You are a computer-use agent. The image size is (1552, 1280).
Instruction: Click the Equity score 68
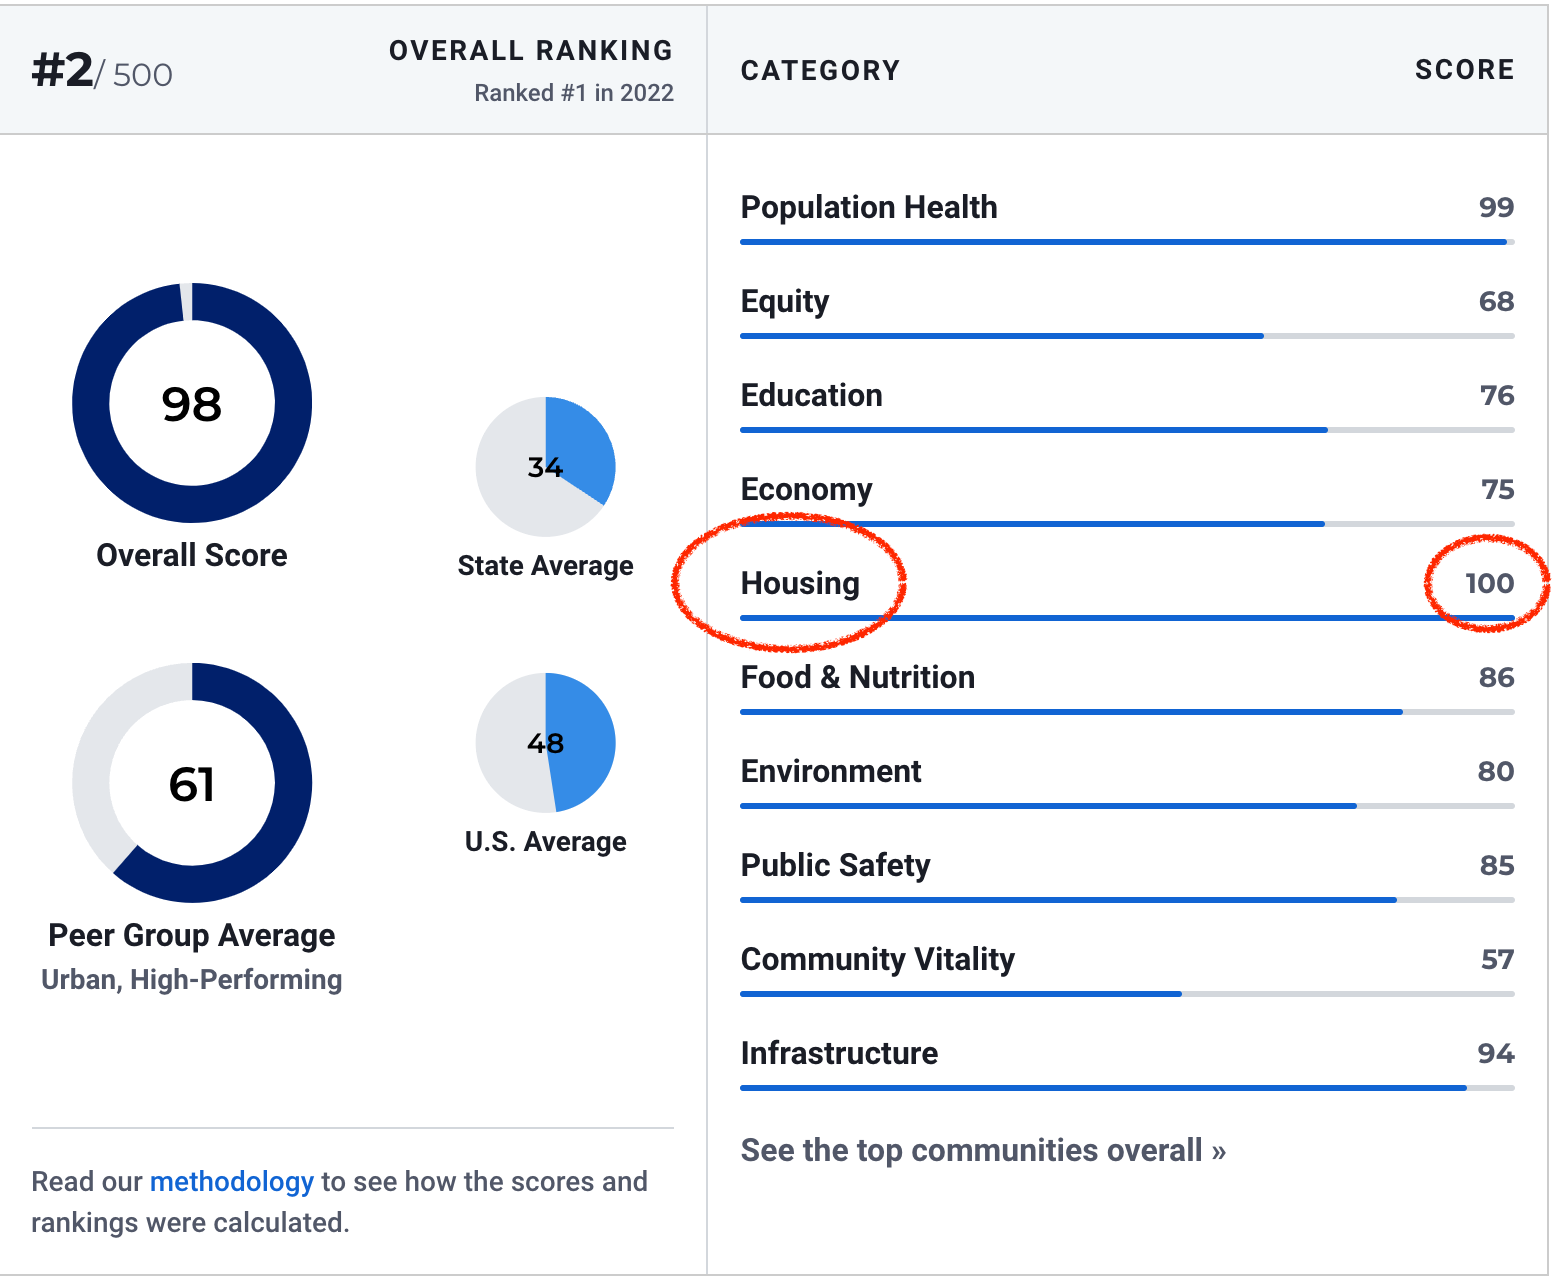[x=1496, y=301]
